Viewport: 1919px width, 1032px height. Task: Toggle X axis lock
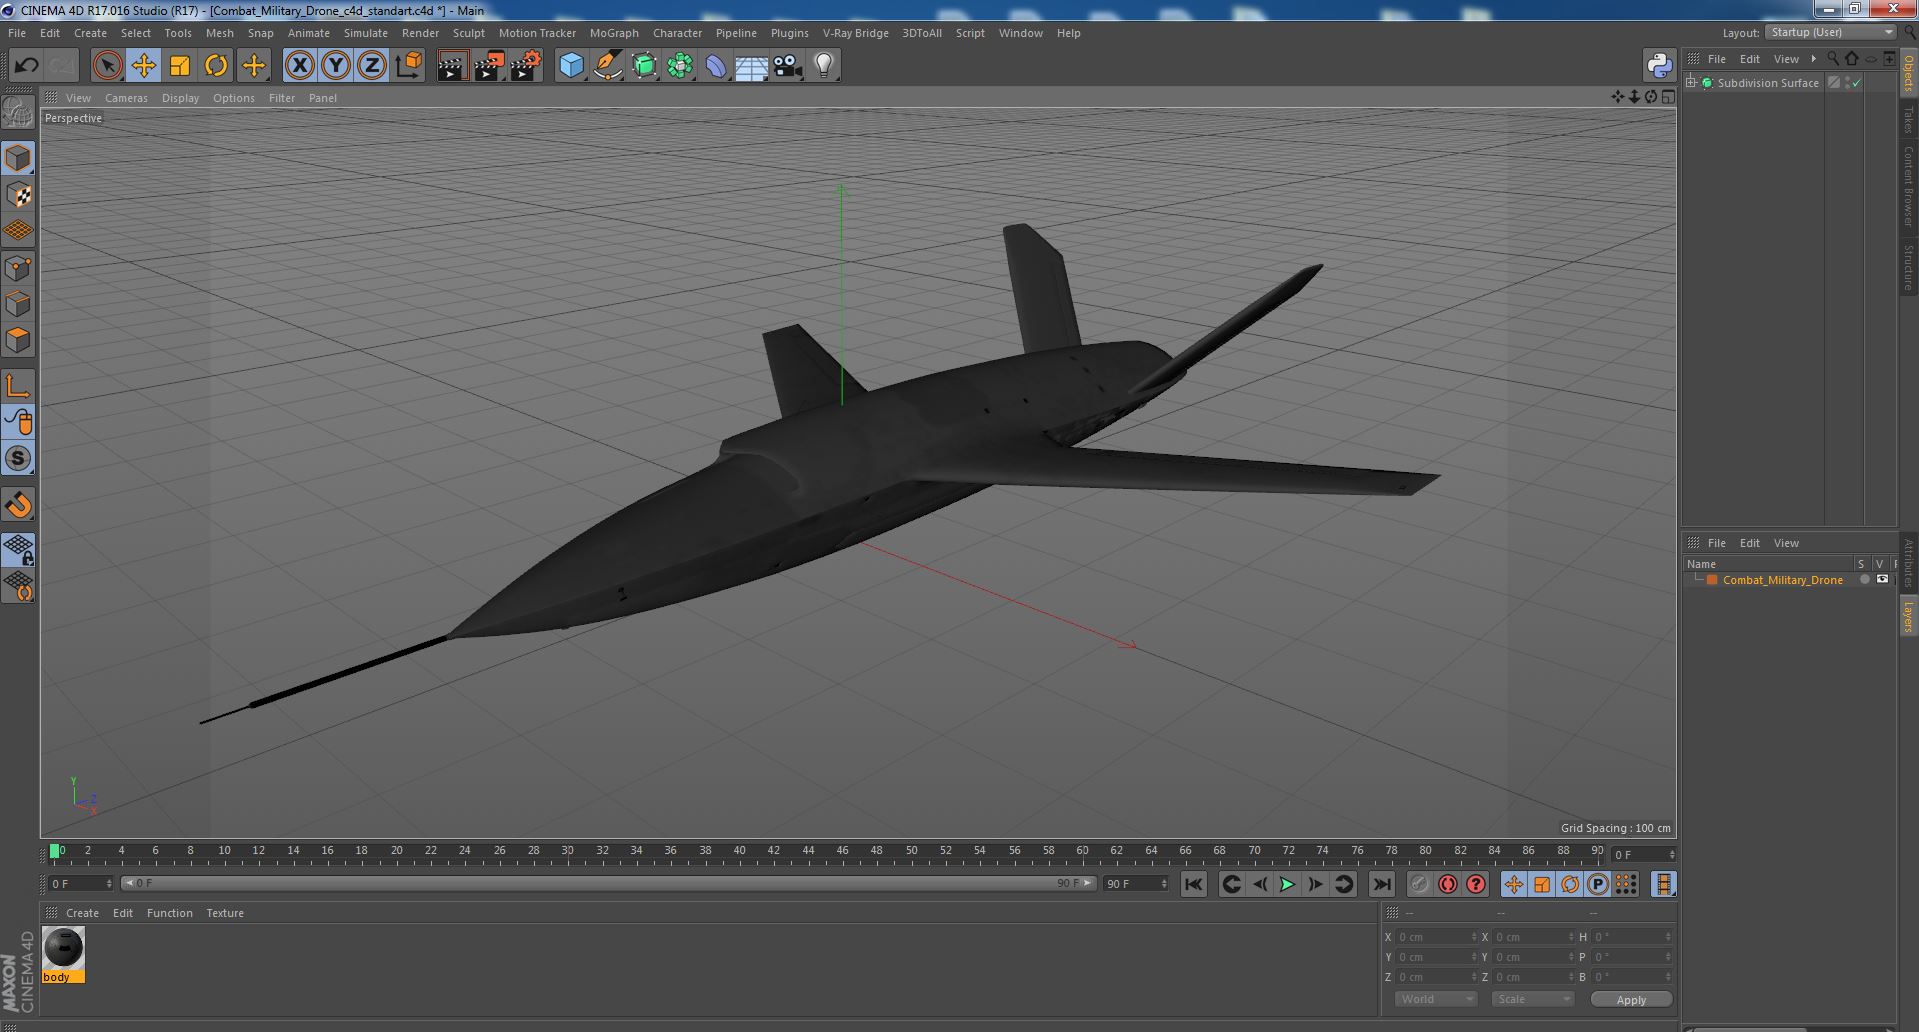click(299, 66)
